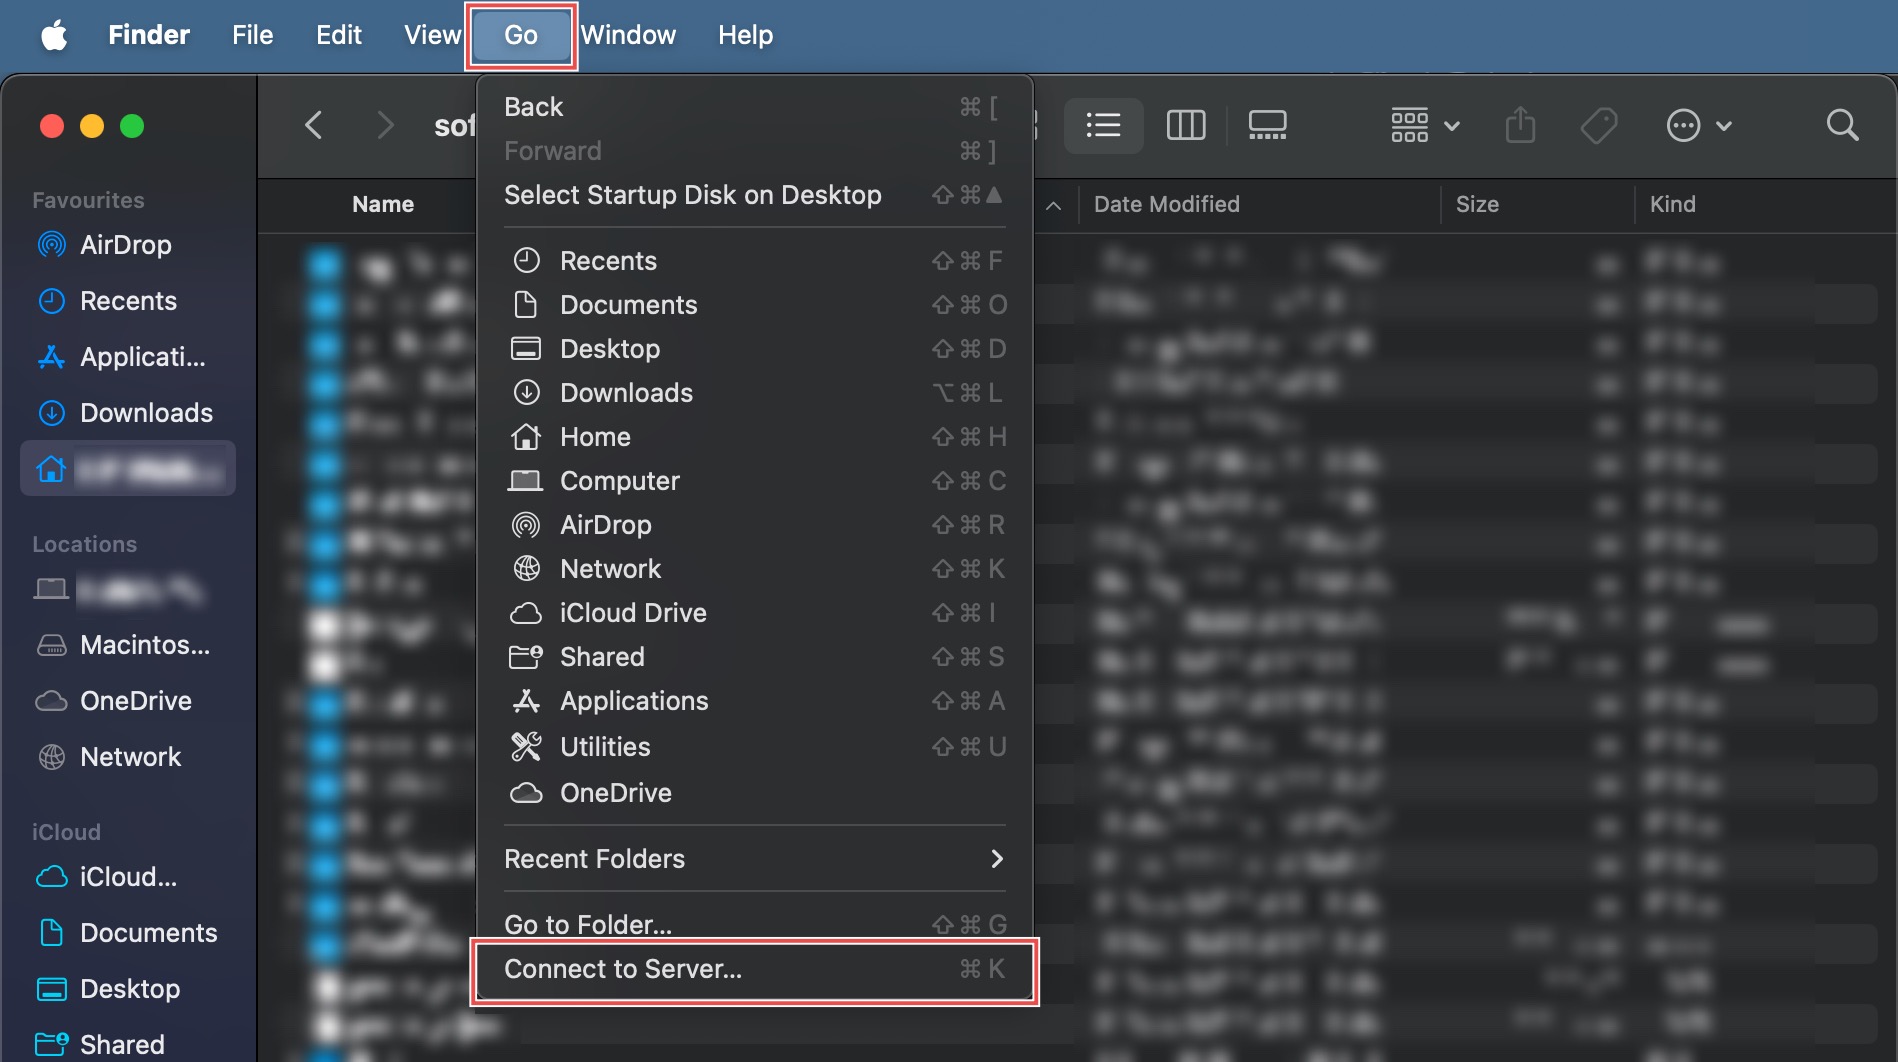
Task: Open the ellipsis action menu dropdown
Action: 1698,126
